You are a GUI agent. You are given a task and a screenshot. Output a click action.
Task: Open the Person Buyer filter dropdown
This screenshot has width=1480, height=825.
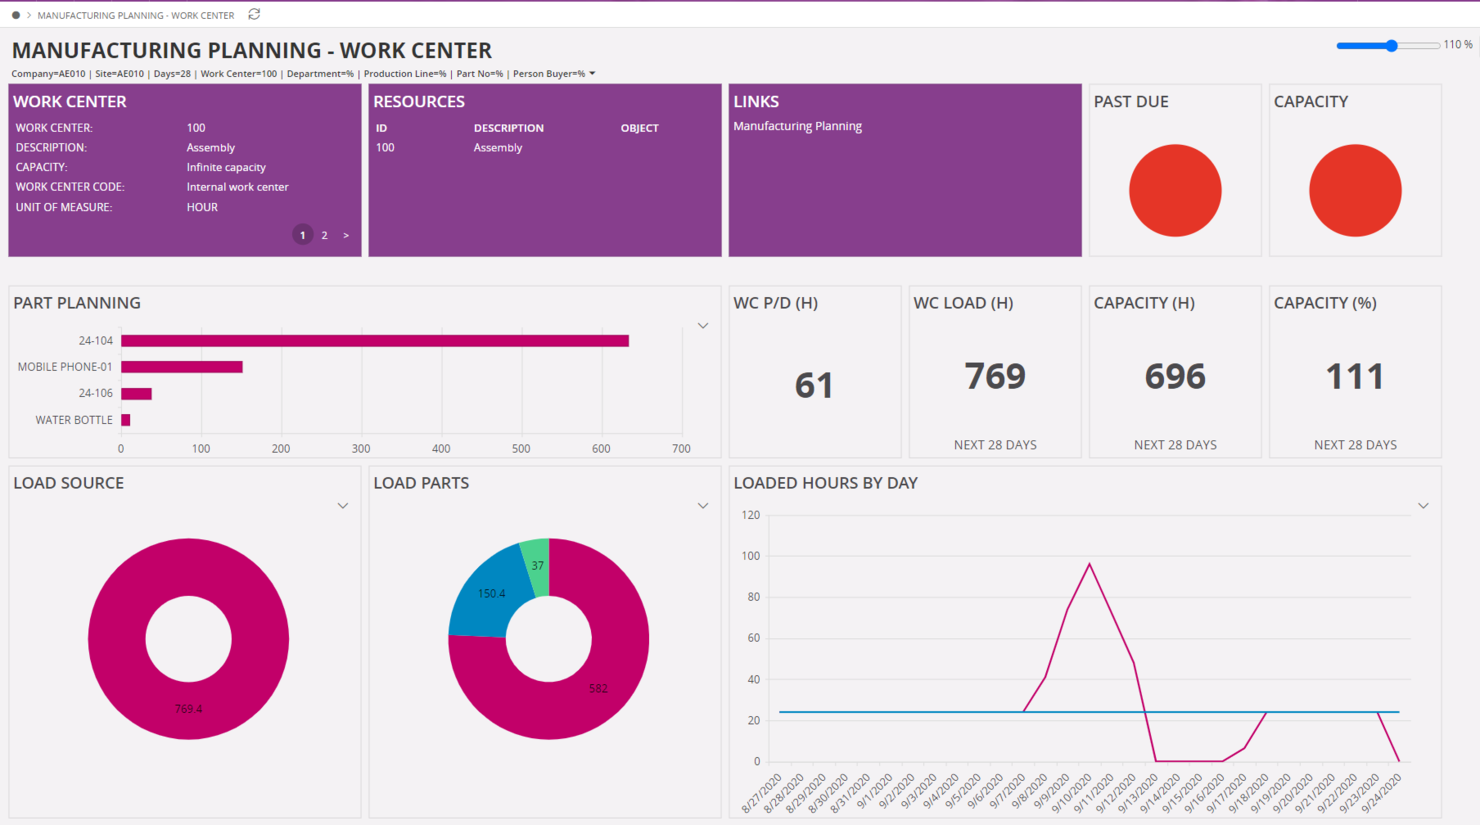590,73
